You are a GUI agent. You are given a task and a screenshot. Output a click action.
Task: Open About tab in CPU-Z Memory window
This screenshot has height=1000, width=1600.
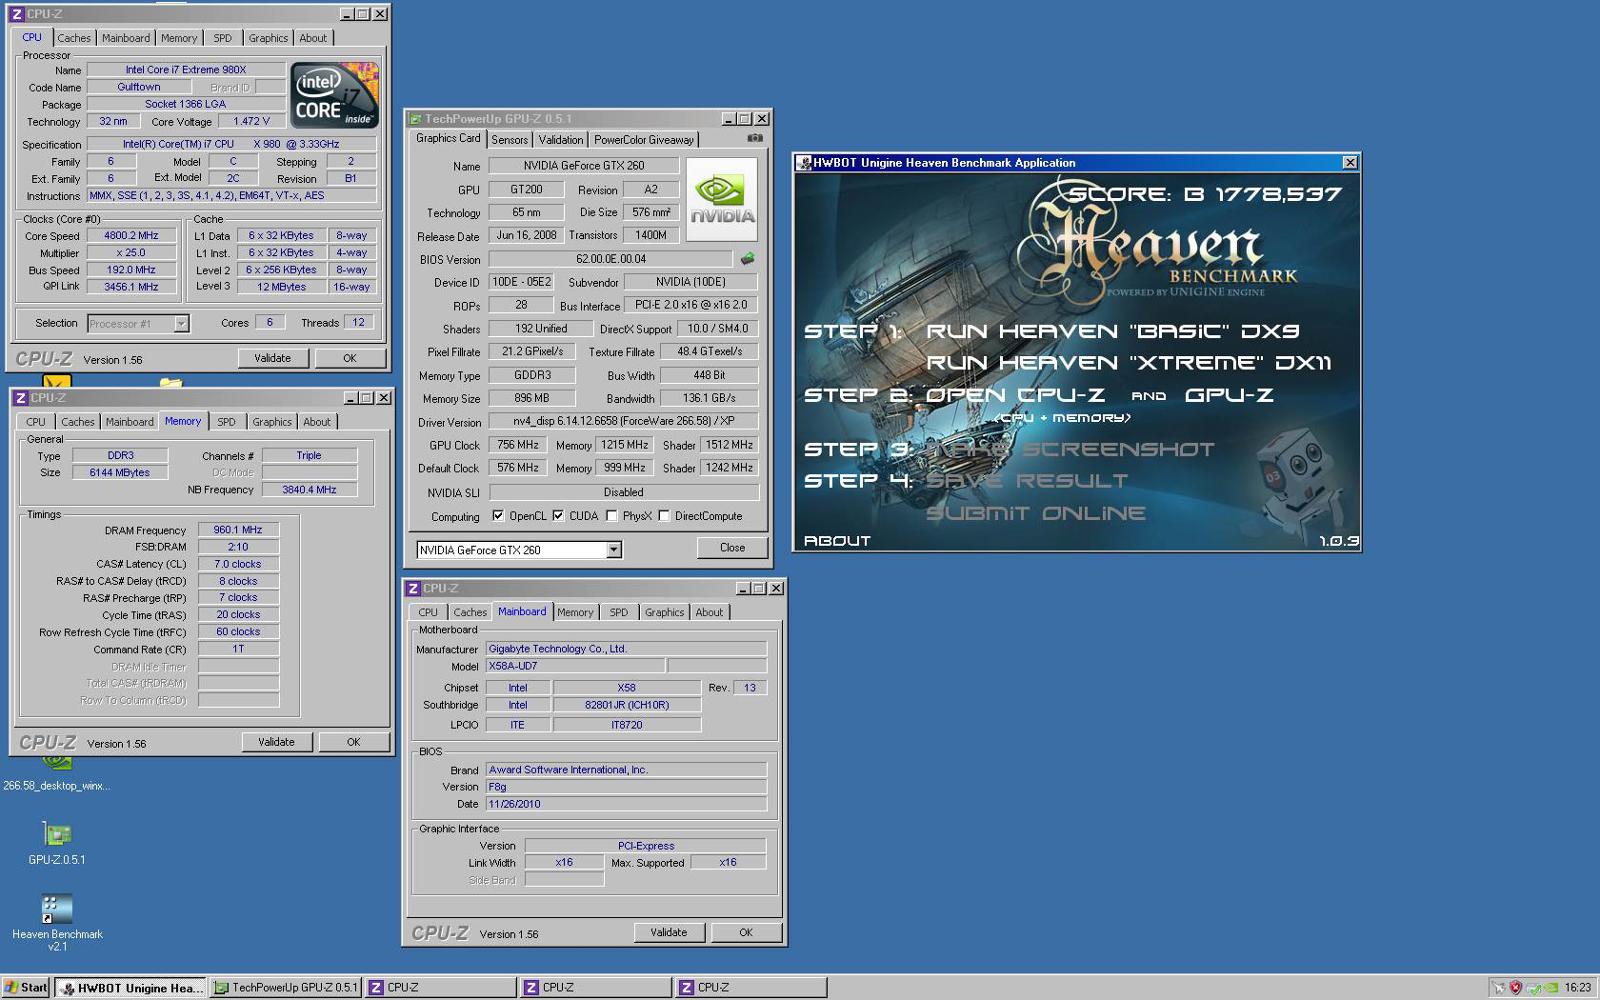(316, 422)
